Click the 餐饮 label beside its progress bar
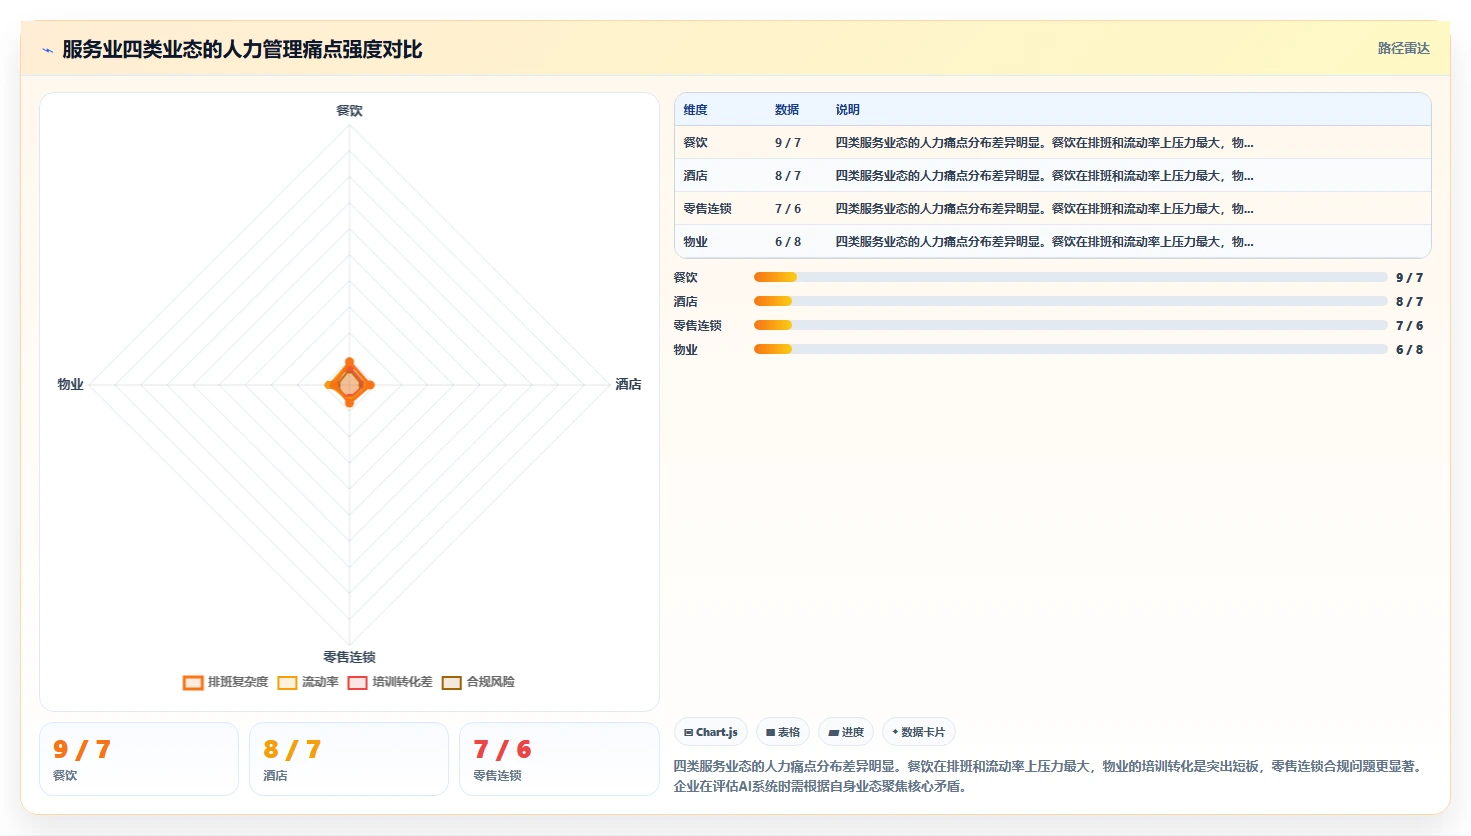 [x=685, y=278]
